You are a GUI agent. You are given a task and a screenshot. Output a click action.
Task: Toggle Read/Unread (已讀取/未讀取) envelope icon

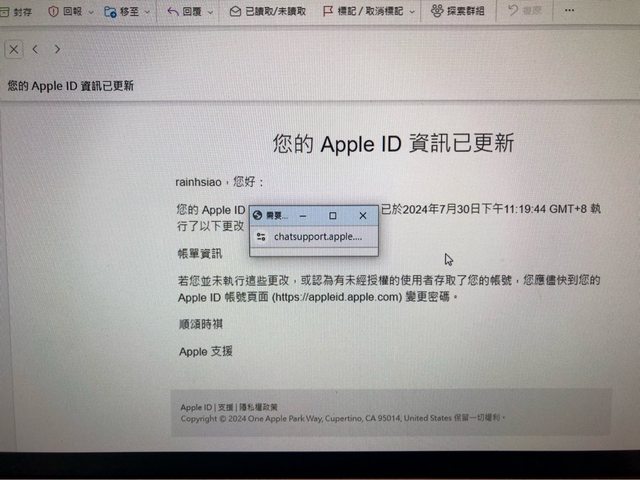click(x=235, y=12)
